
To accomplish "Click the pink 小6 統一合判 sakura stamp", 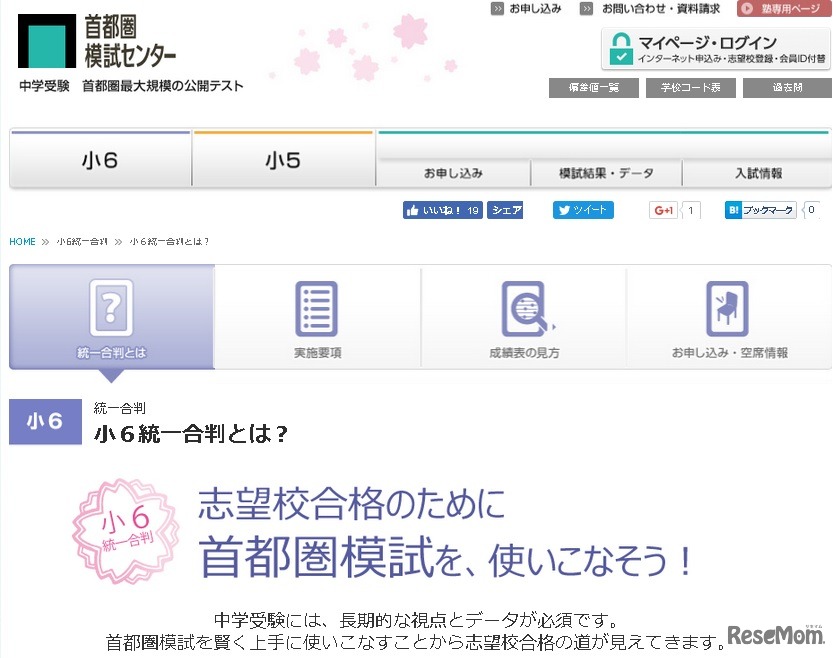I will pyautogui.click(x=126, y=530).
